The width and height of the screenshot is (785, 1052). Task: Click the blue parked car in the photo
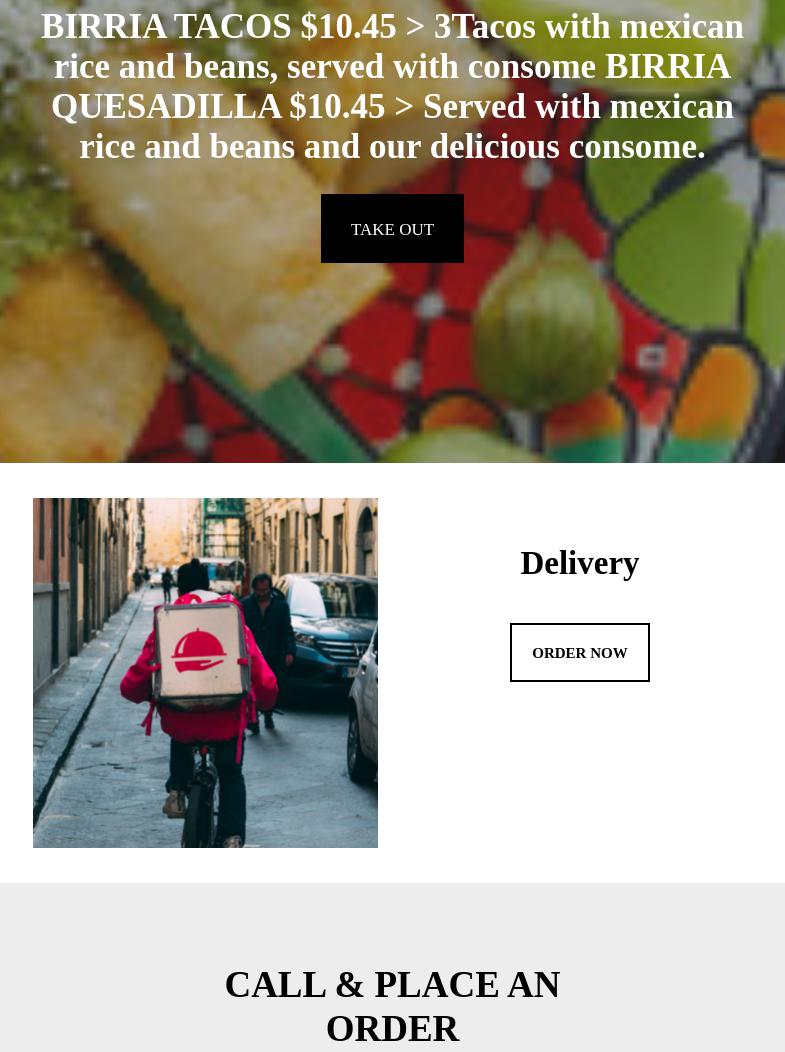pyautogui.click(x=326, y=627)
